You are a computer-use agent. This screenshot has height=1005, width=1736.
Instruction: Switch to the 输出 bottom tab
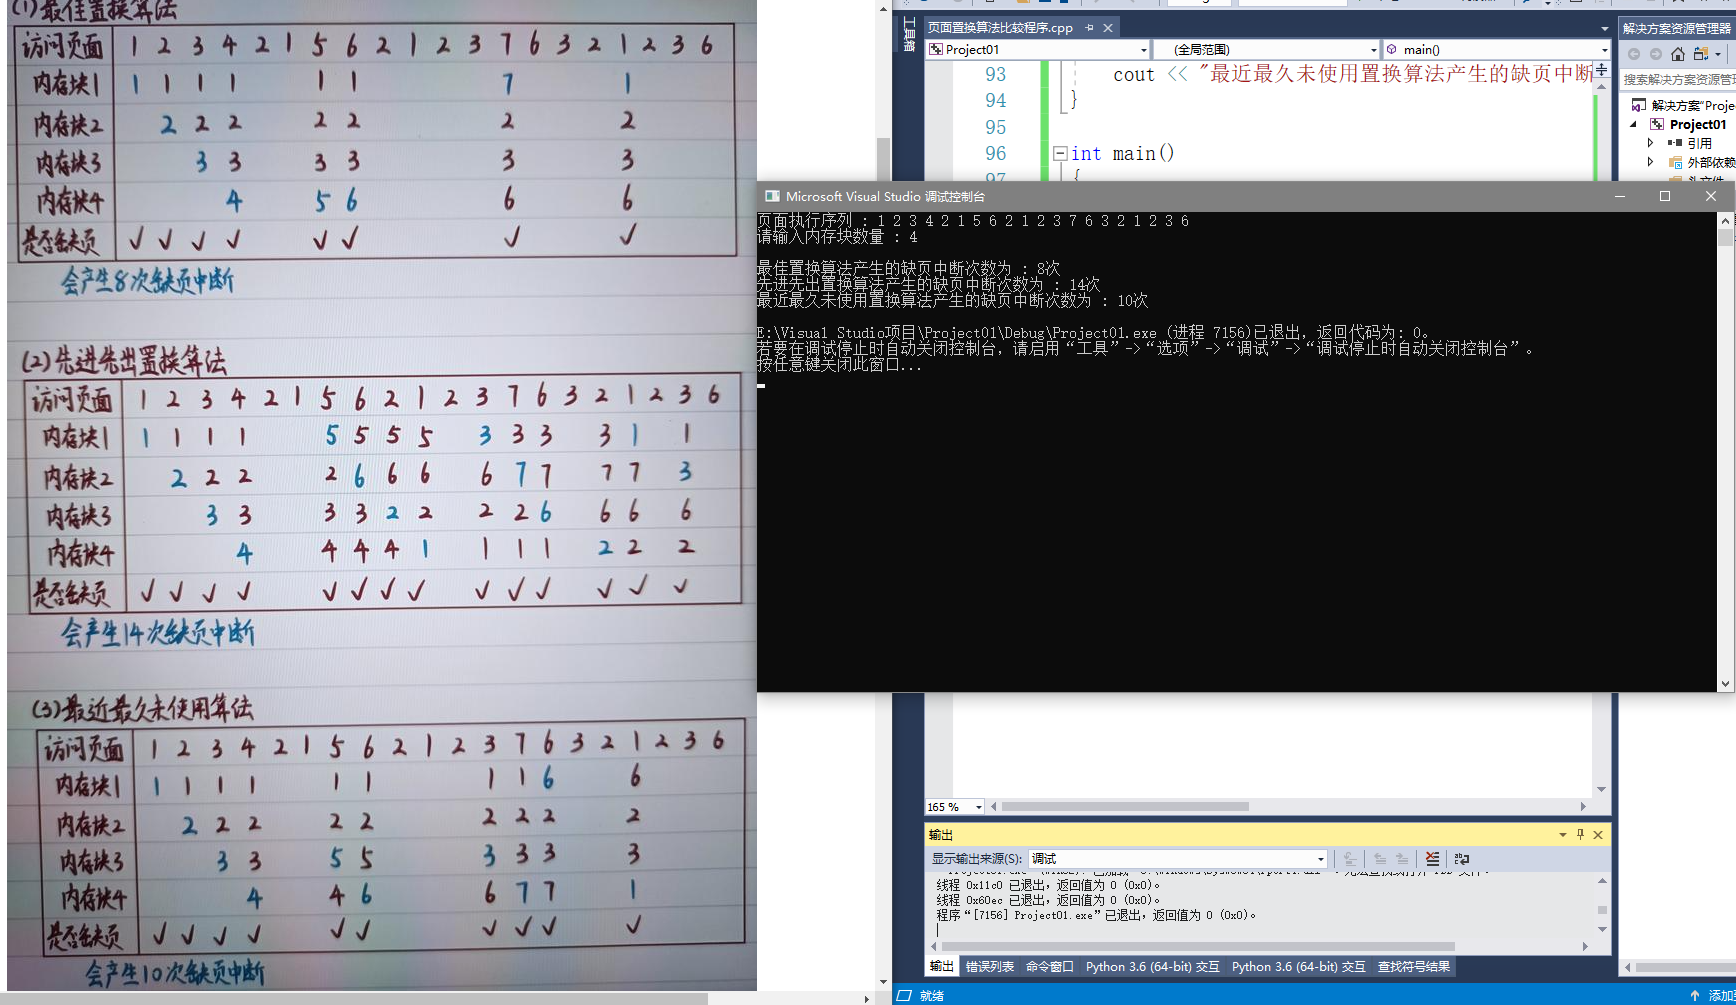coord(941,966)
